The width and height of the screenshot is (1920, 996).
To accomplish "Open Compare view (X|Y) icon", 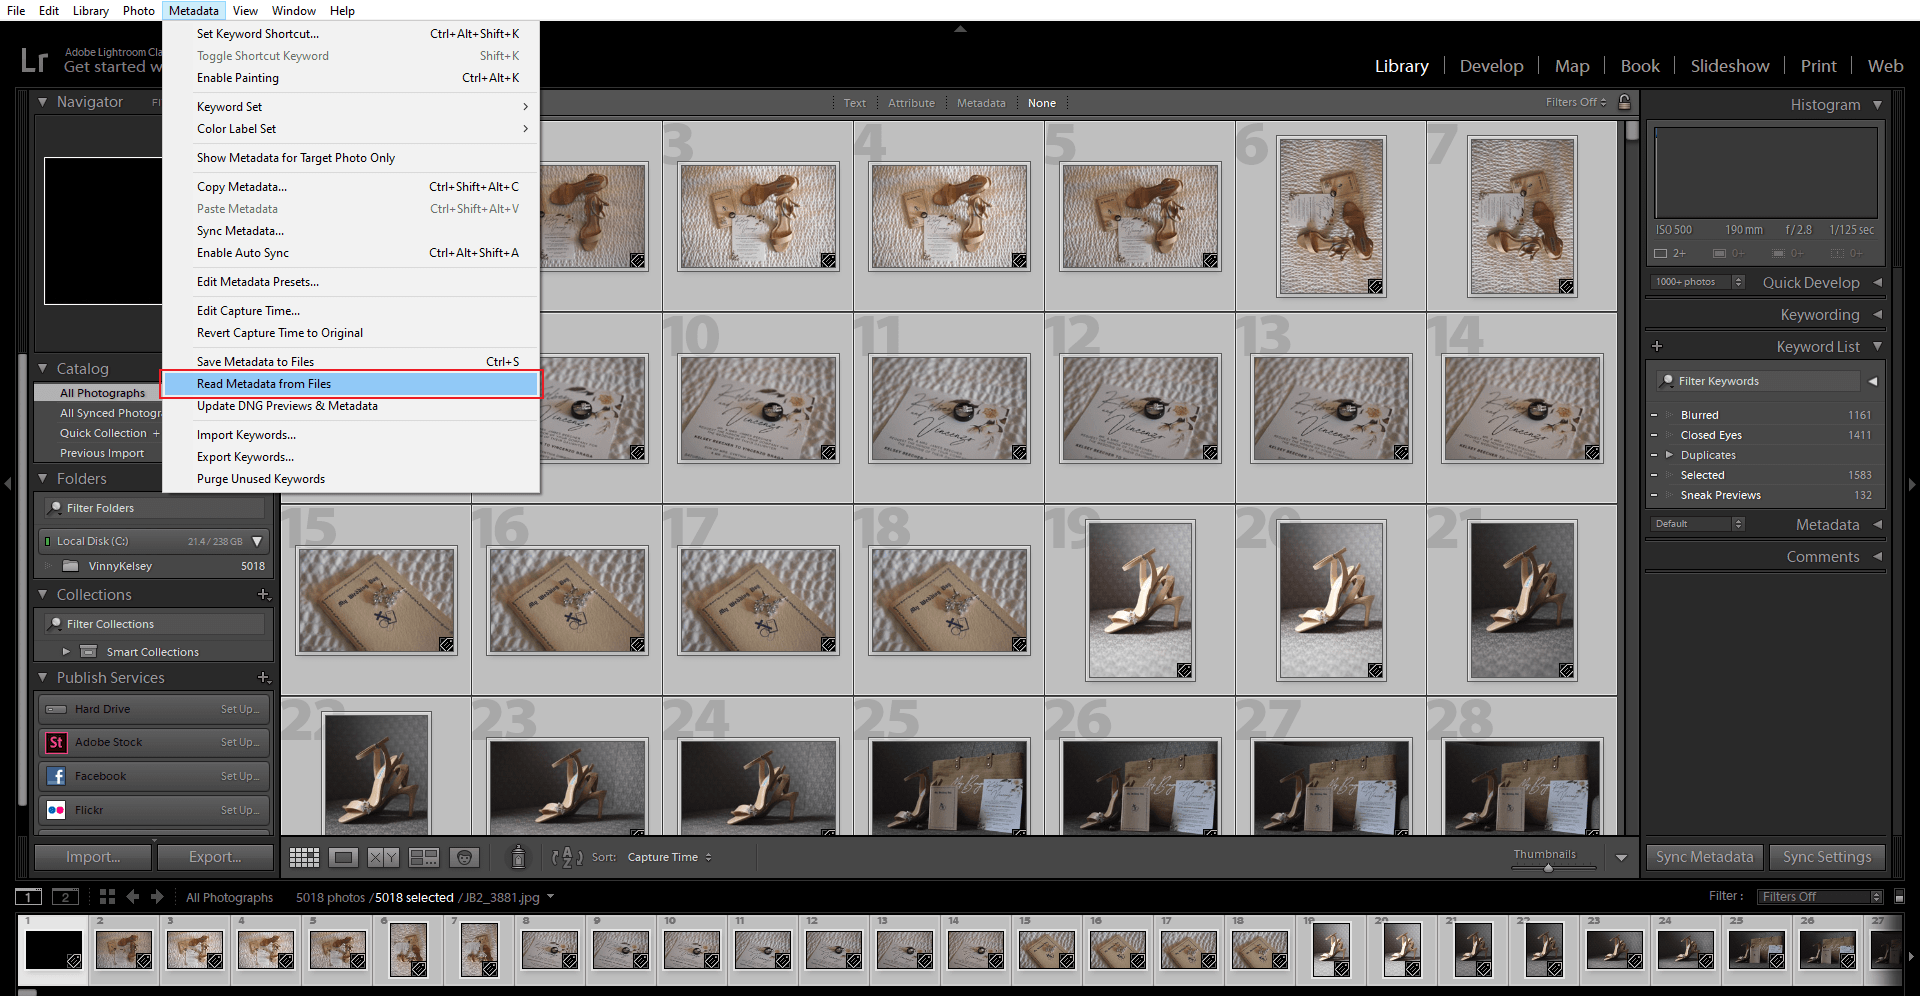I will [383, 858].
